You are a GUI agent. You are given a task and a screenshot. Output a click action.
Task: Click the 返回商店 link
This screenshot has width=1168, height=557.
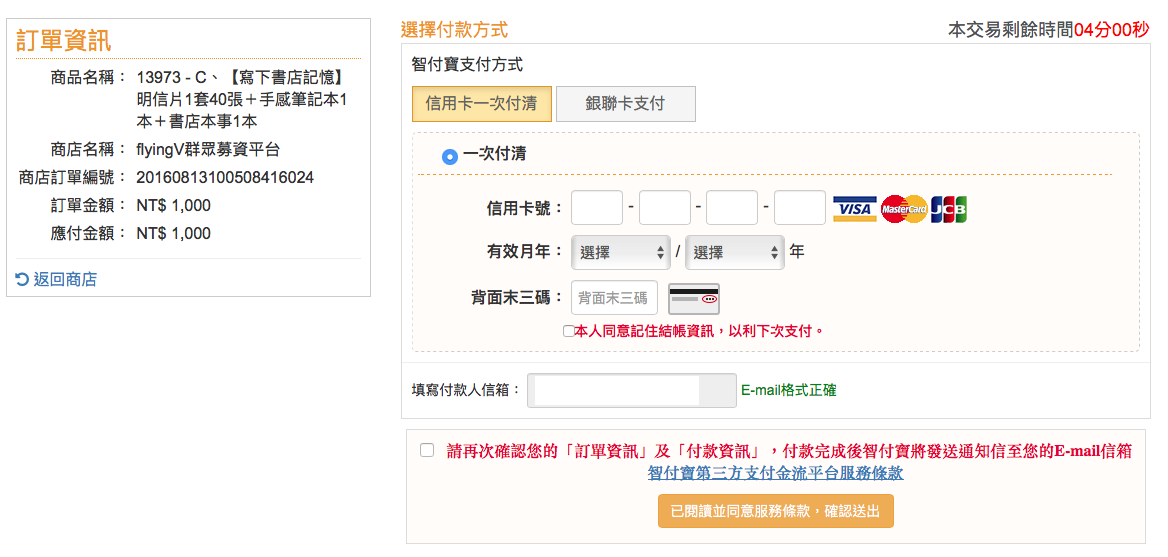pyautogui.click(x=65, y=279)
